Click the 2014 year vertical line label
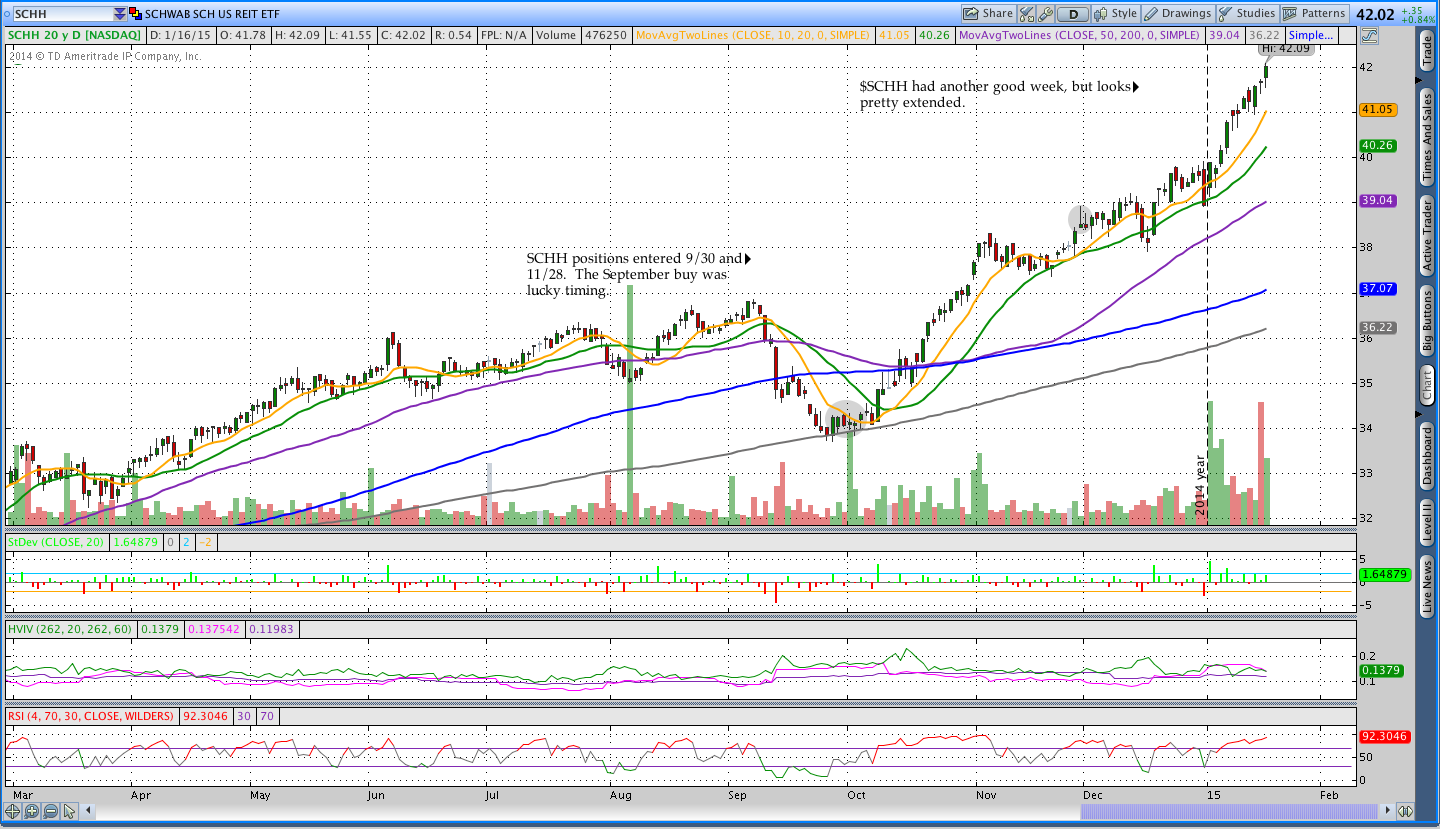Screen dimensions: 1440x829 tap(1201, 485)
